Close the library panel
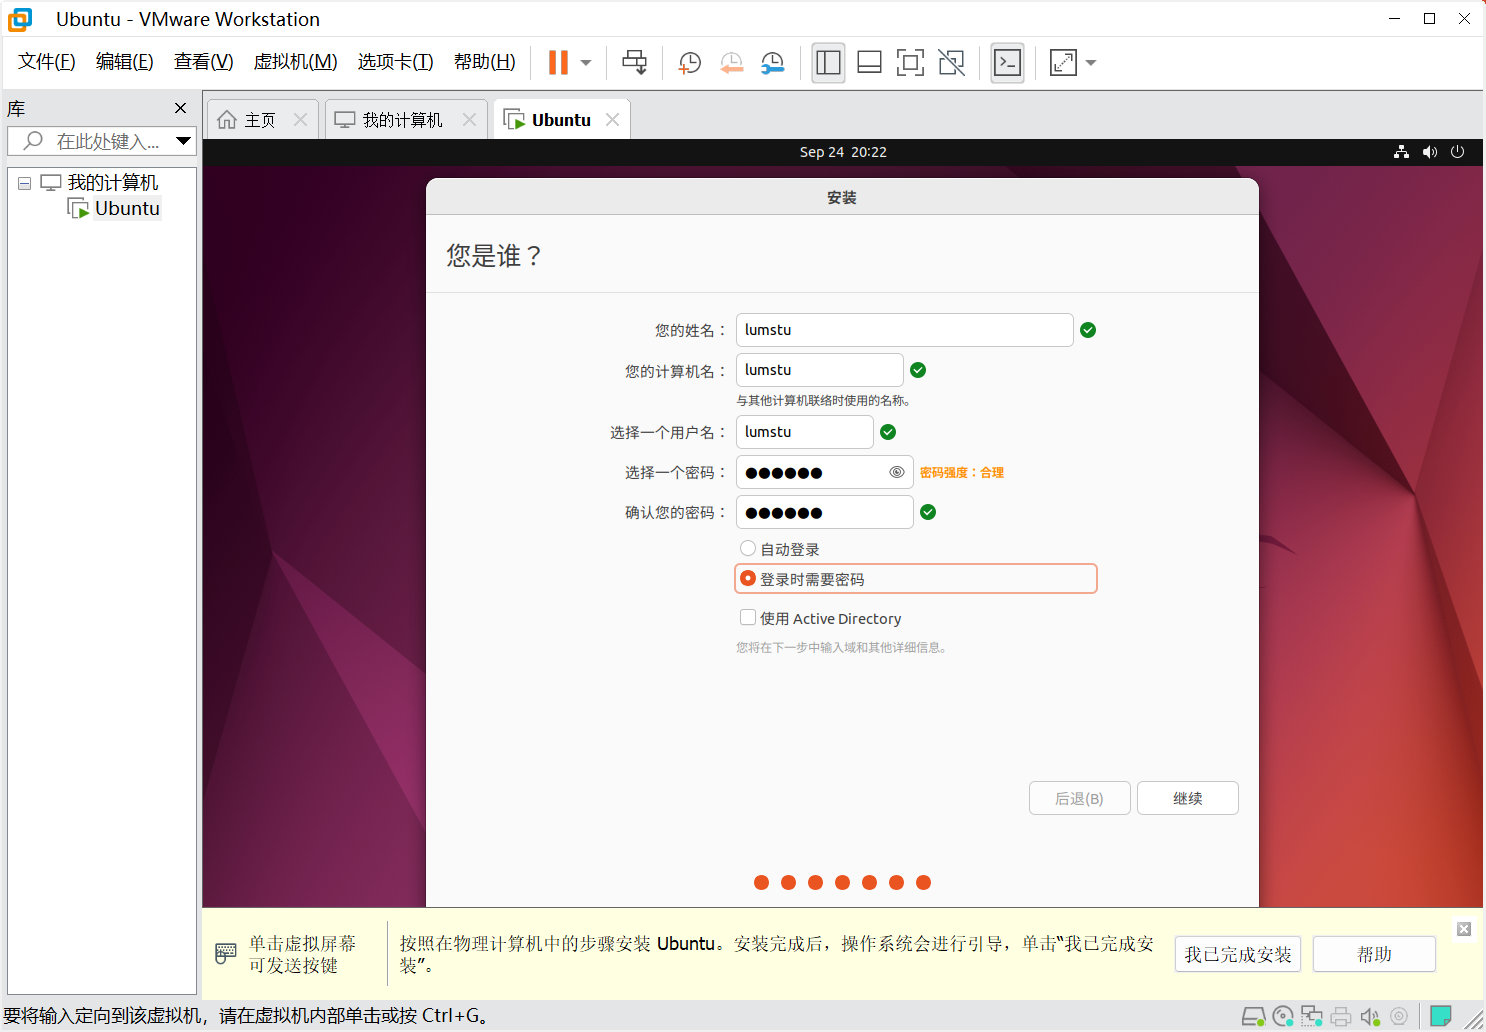This screenshot has width=1486, height=1032. (181, 108)
